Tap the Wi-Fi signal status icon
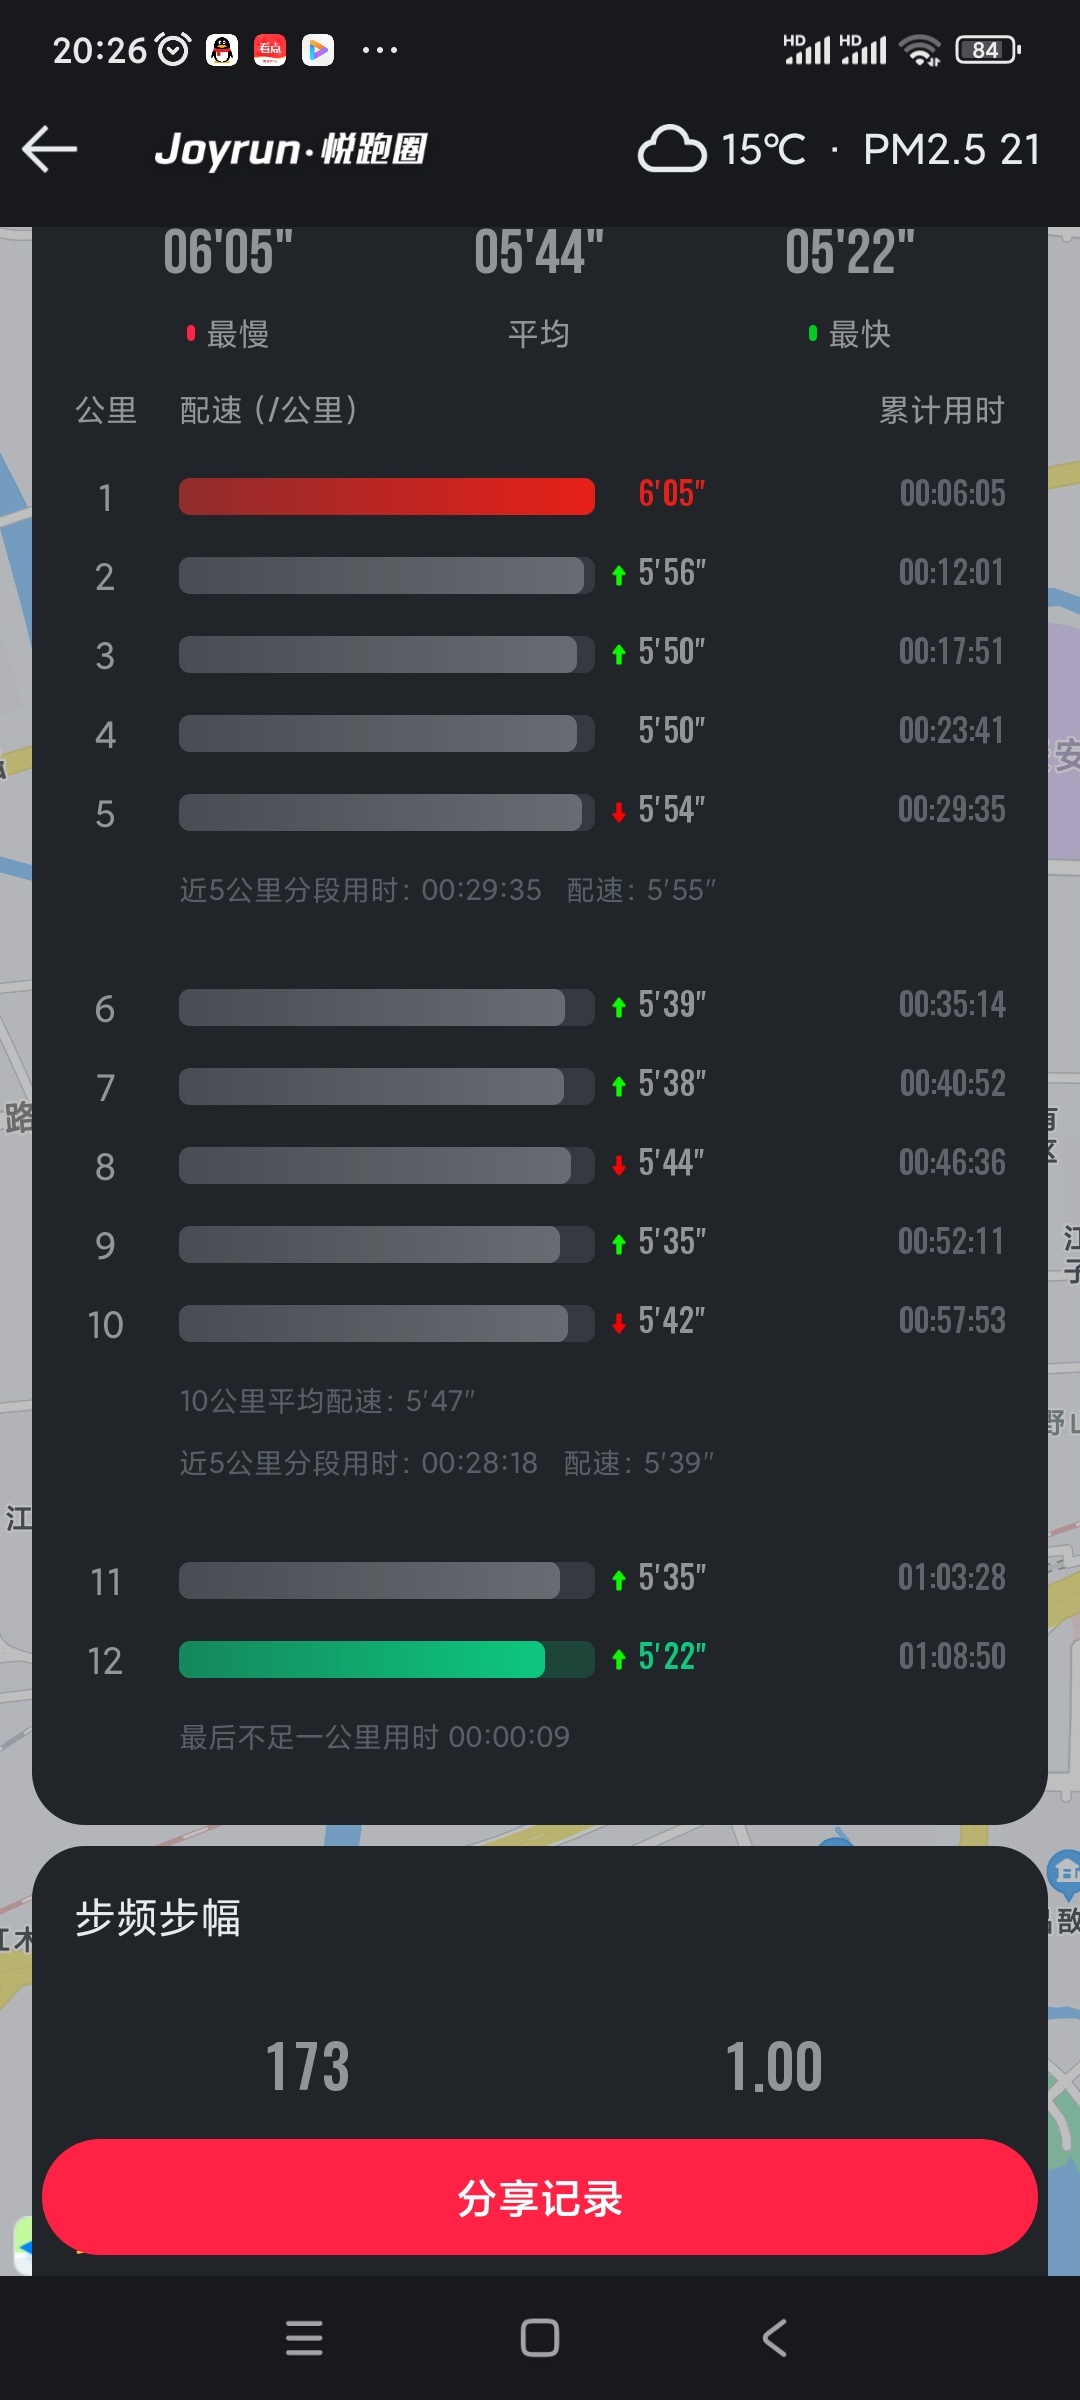This screenshot has height=2400, width=1080. (x=919, y=50)
